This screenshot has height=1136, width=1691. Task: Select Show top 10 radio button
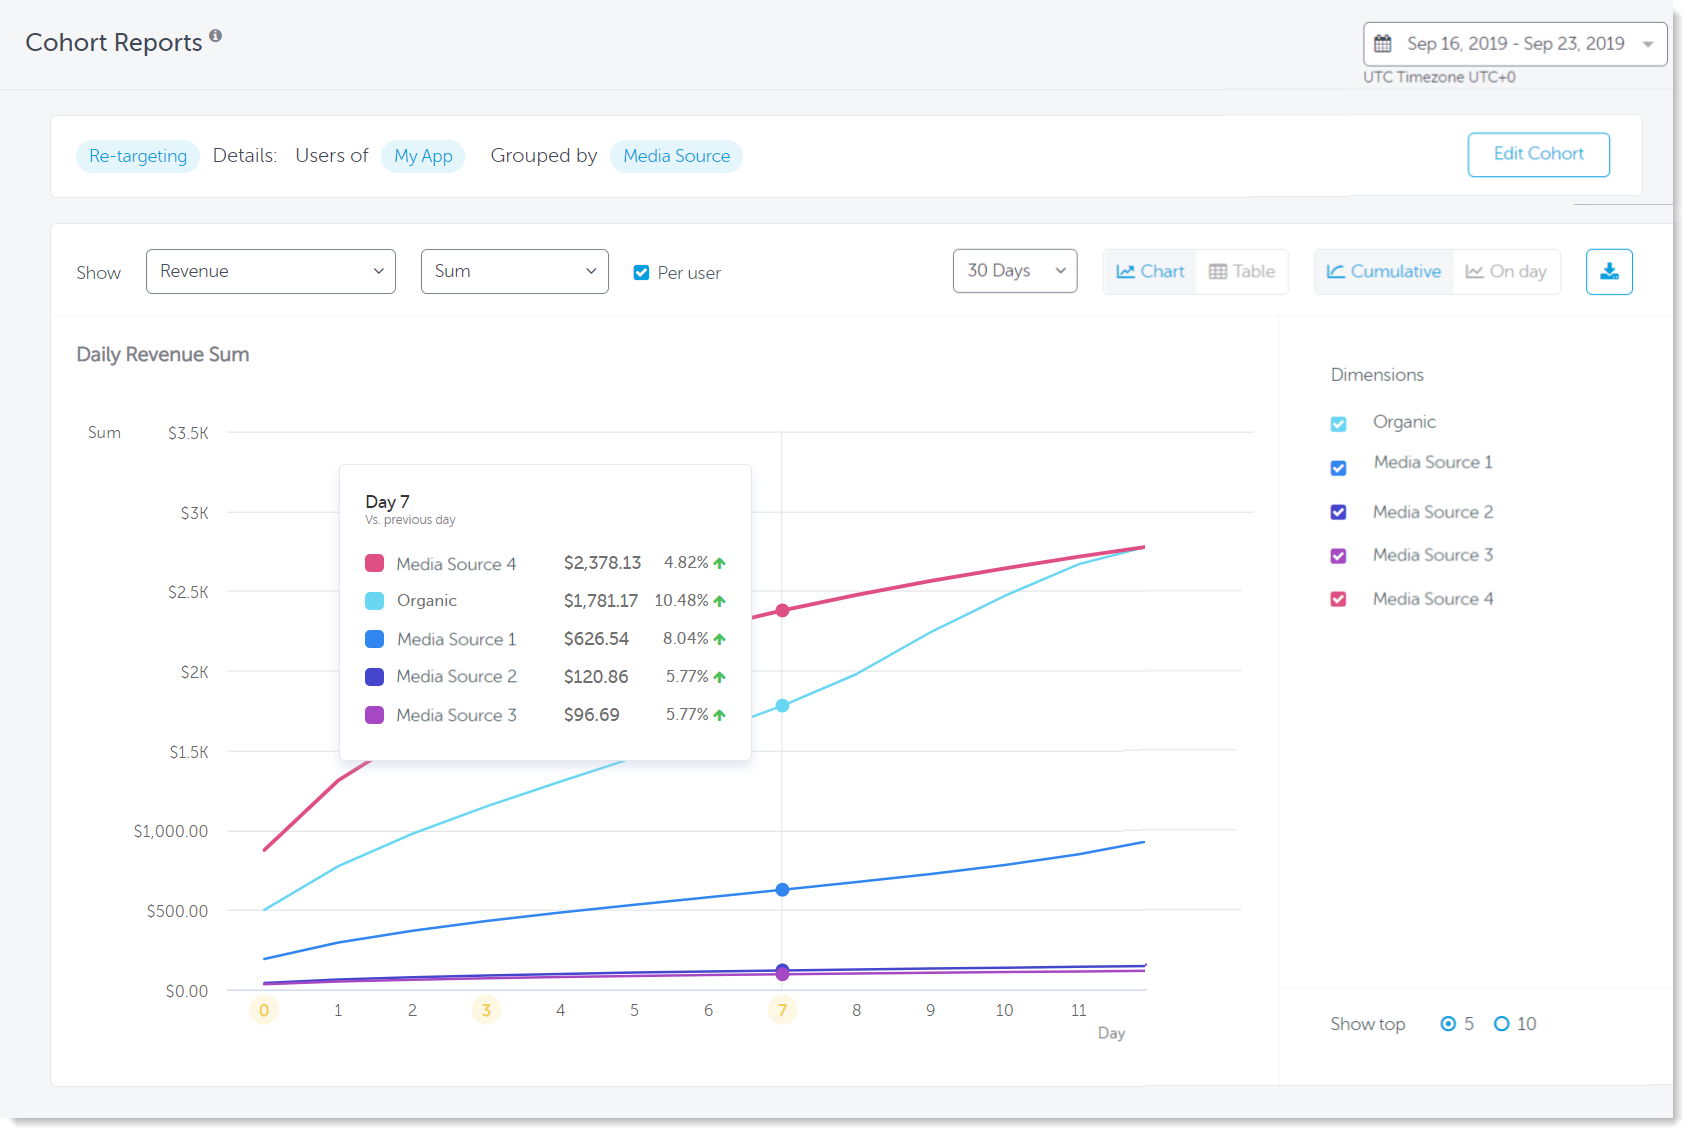(1502, 1024)
